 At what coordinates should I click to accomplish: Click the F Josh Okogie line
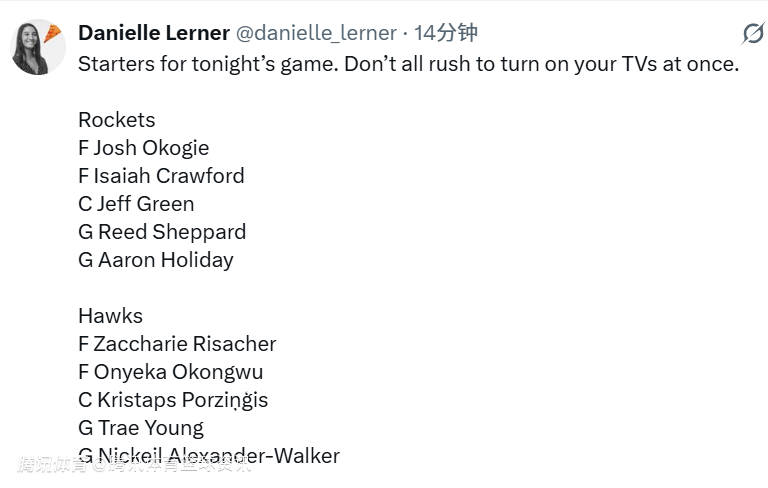click(x=144, y=148)
